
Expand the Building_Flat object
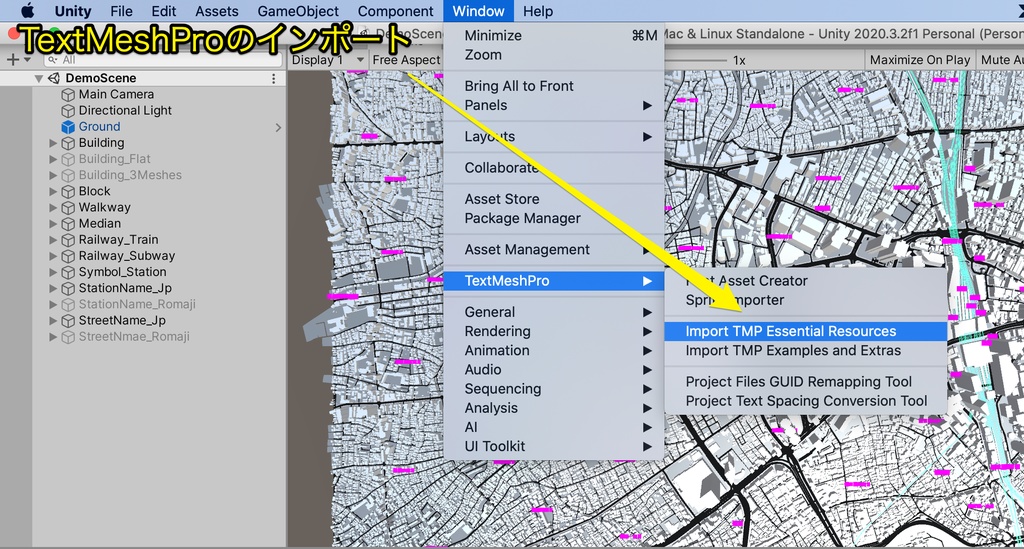click(x=53, y=159)
